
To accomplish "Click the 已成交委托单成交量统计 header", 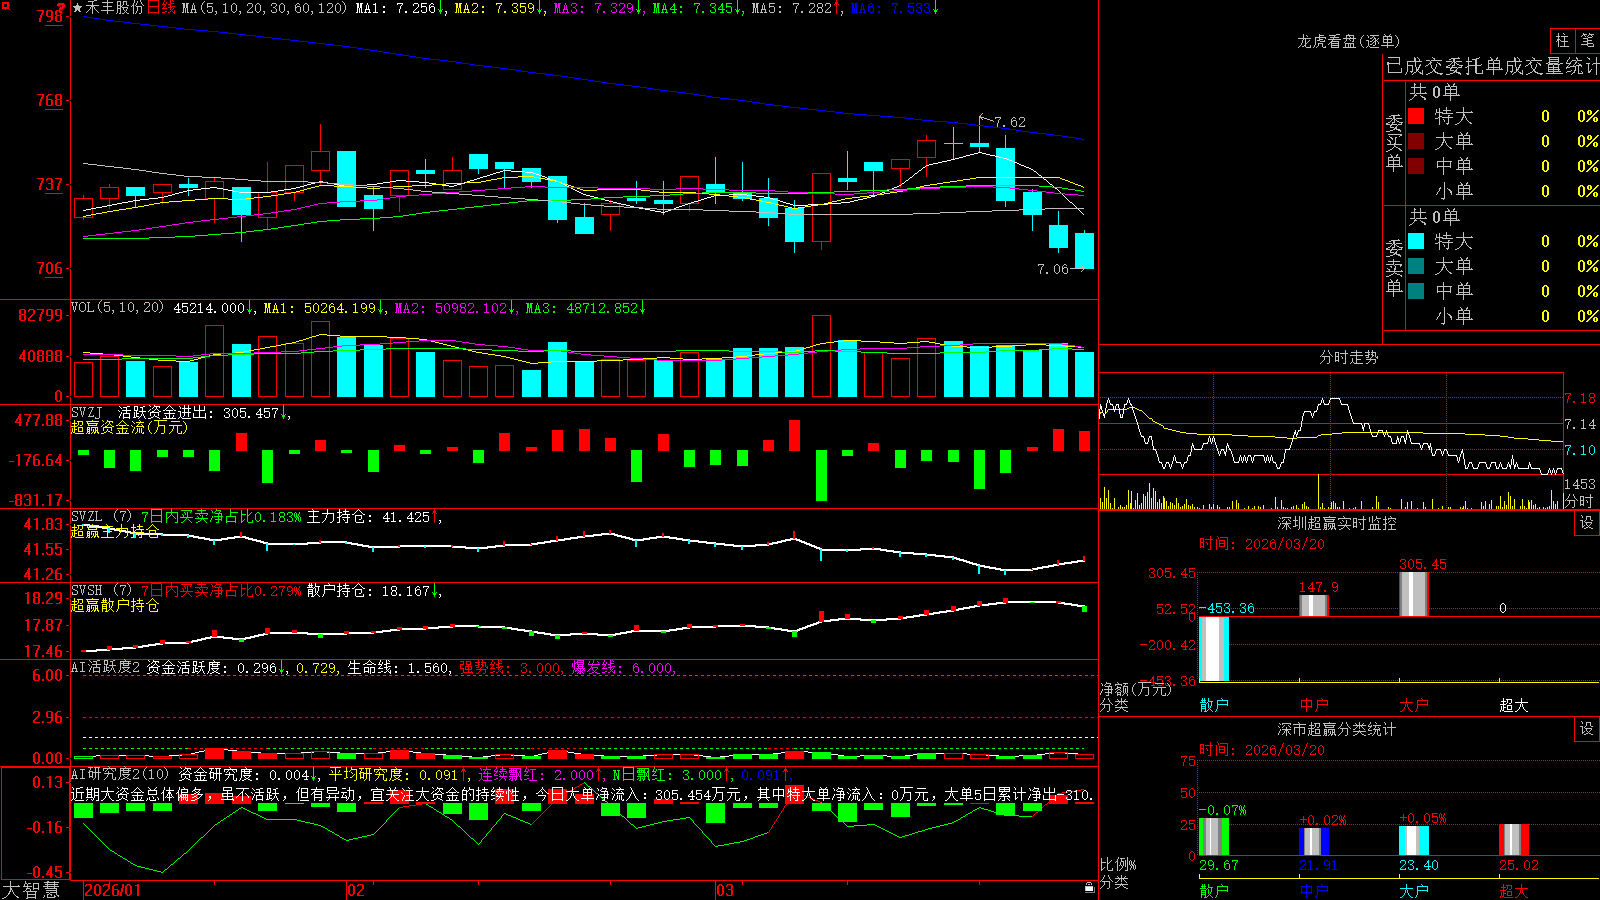I will click(1492, 66).
